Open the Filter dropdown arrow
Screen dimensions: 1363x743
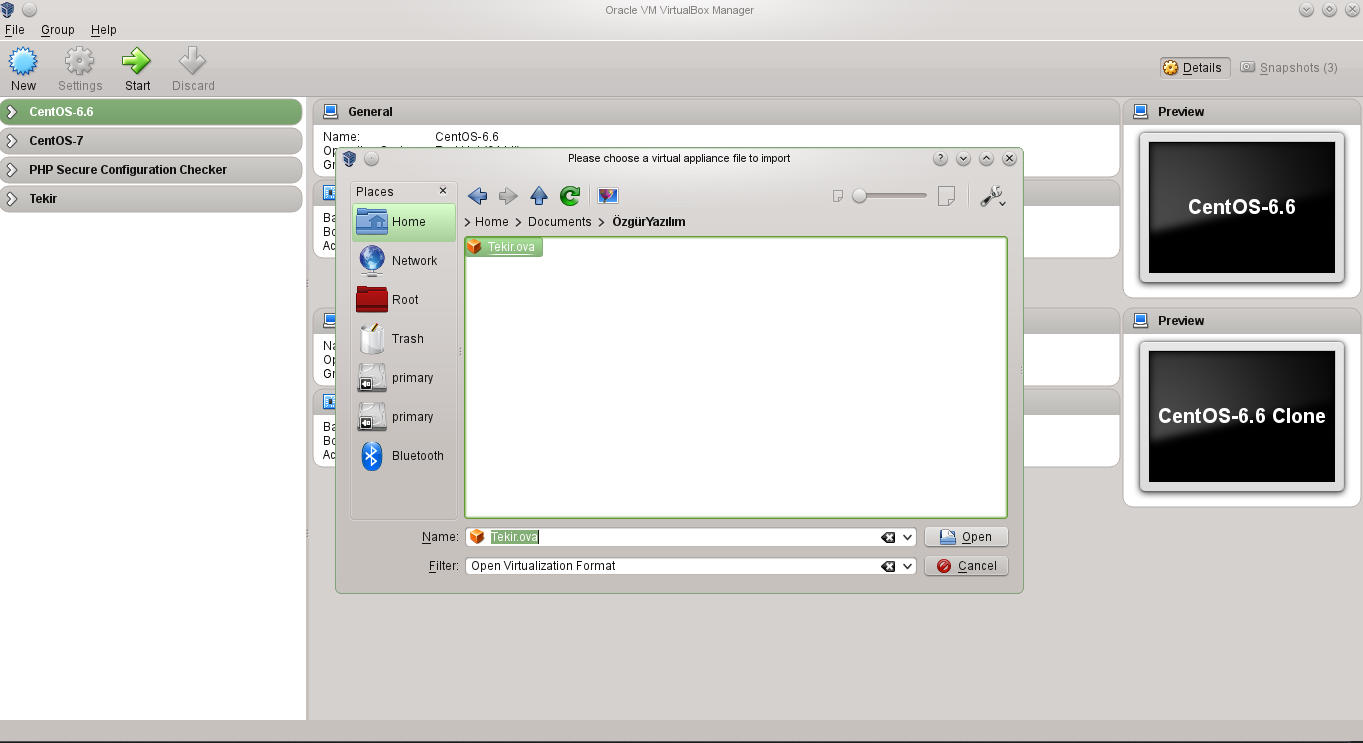pos(908,566)
